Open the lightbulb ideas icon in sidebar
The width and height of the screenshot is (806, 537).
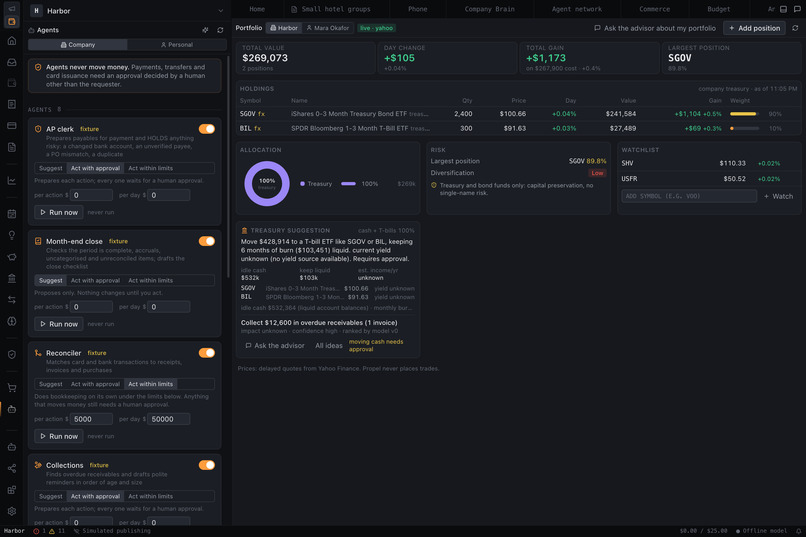[x=12, y=235]
